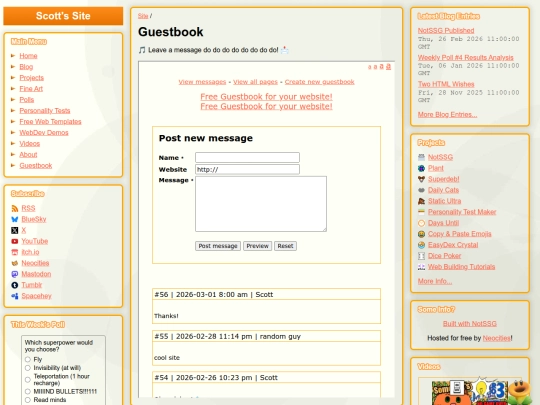540x405 pixels.
Task: Click the EasyDex Crystal icon
Action: [421, 245]
